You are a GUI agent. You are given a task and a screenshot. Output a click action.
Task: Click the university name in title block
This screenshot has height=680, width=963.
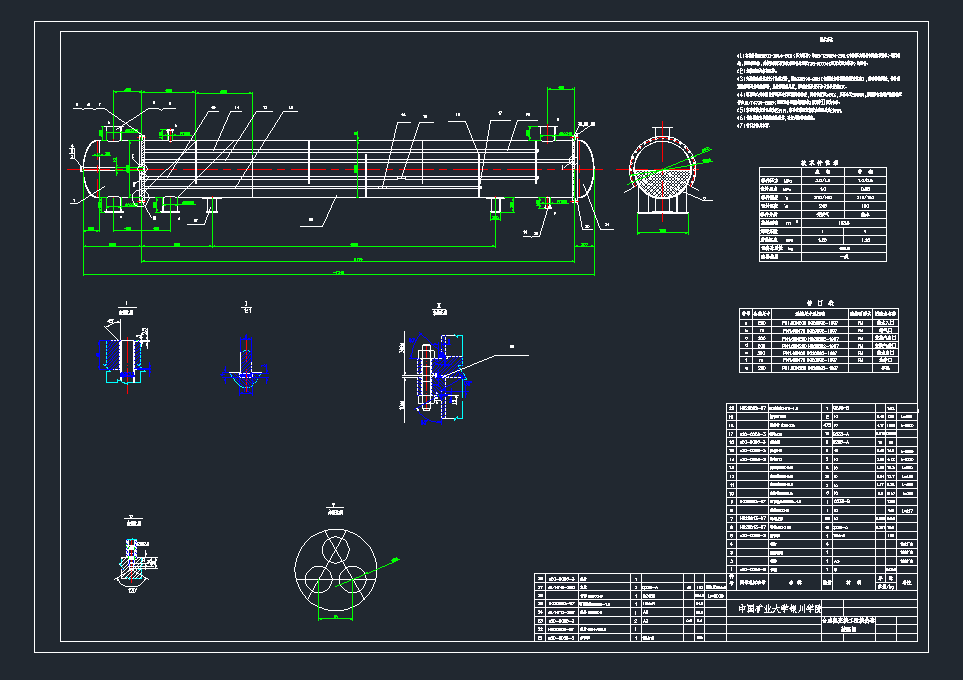coord(778,607)
